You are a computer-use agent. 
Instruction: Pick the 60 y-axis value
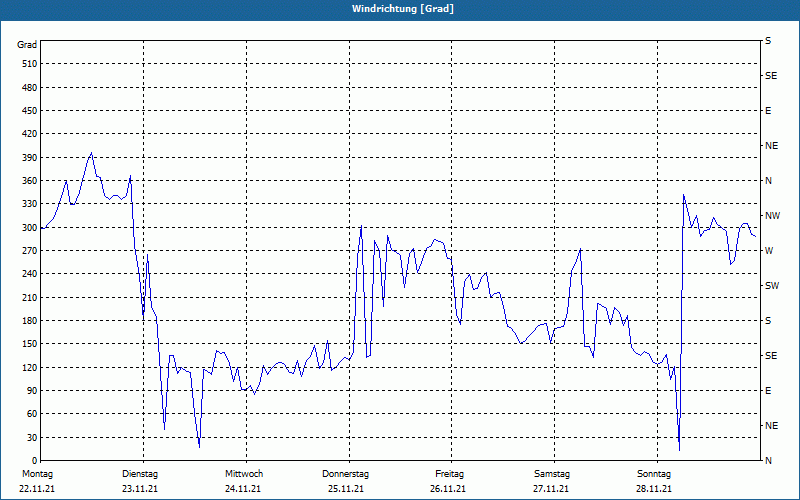click(32, 414)
